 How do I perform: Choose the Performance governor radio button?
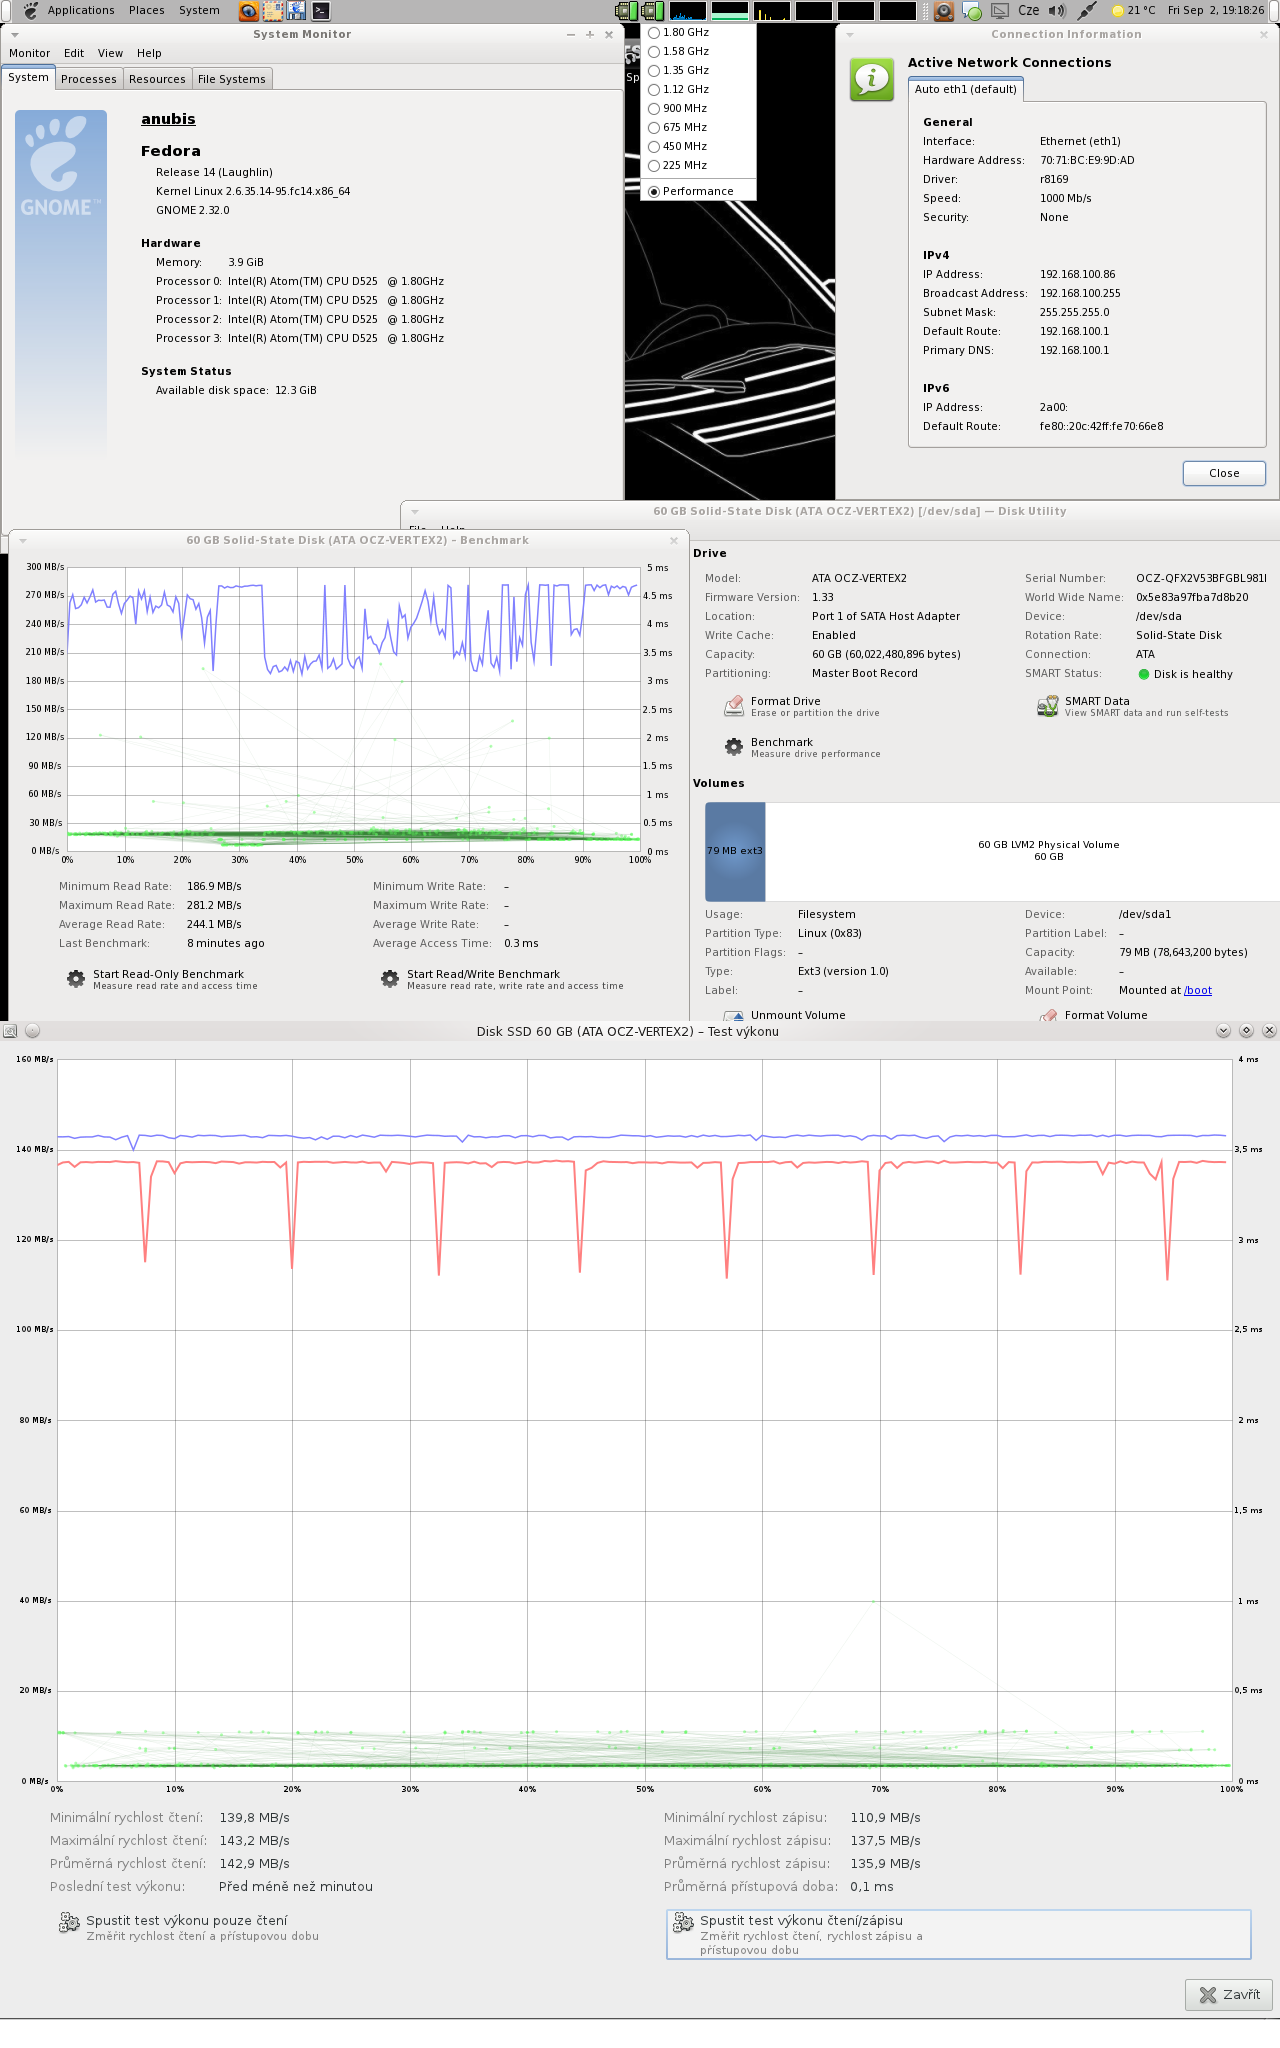tap(654, 192)
